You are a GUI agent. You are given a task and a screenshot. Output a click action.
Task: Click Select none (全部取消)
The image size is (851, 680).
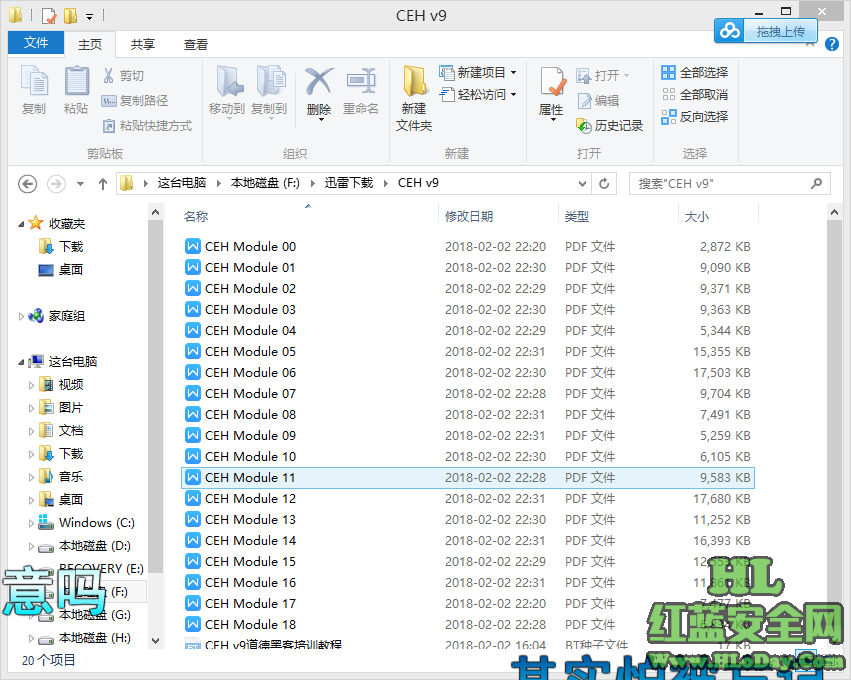[695, 94]
